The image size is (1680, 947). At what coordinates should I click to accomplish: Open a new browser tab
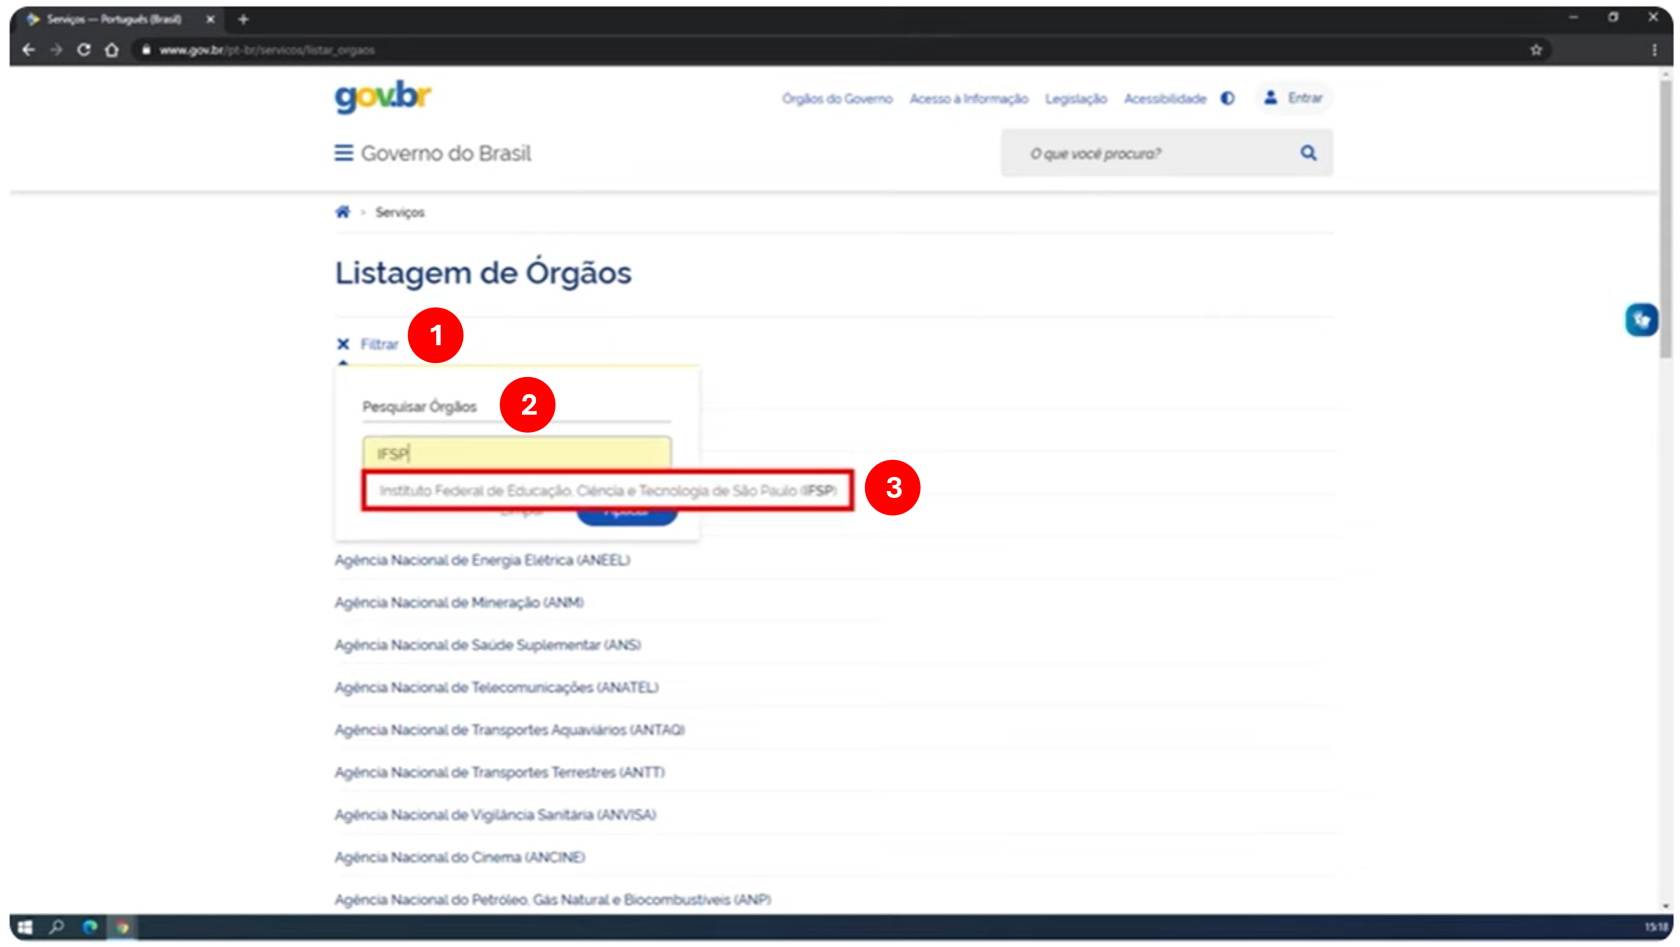[x=243, y=19]
